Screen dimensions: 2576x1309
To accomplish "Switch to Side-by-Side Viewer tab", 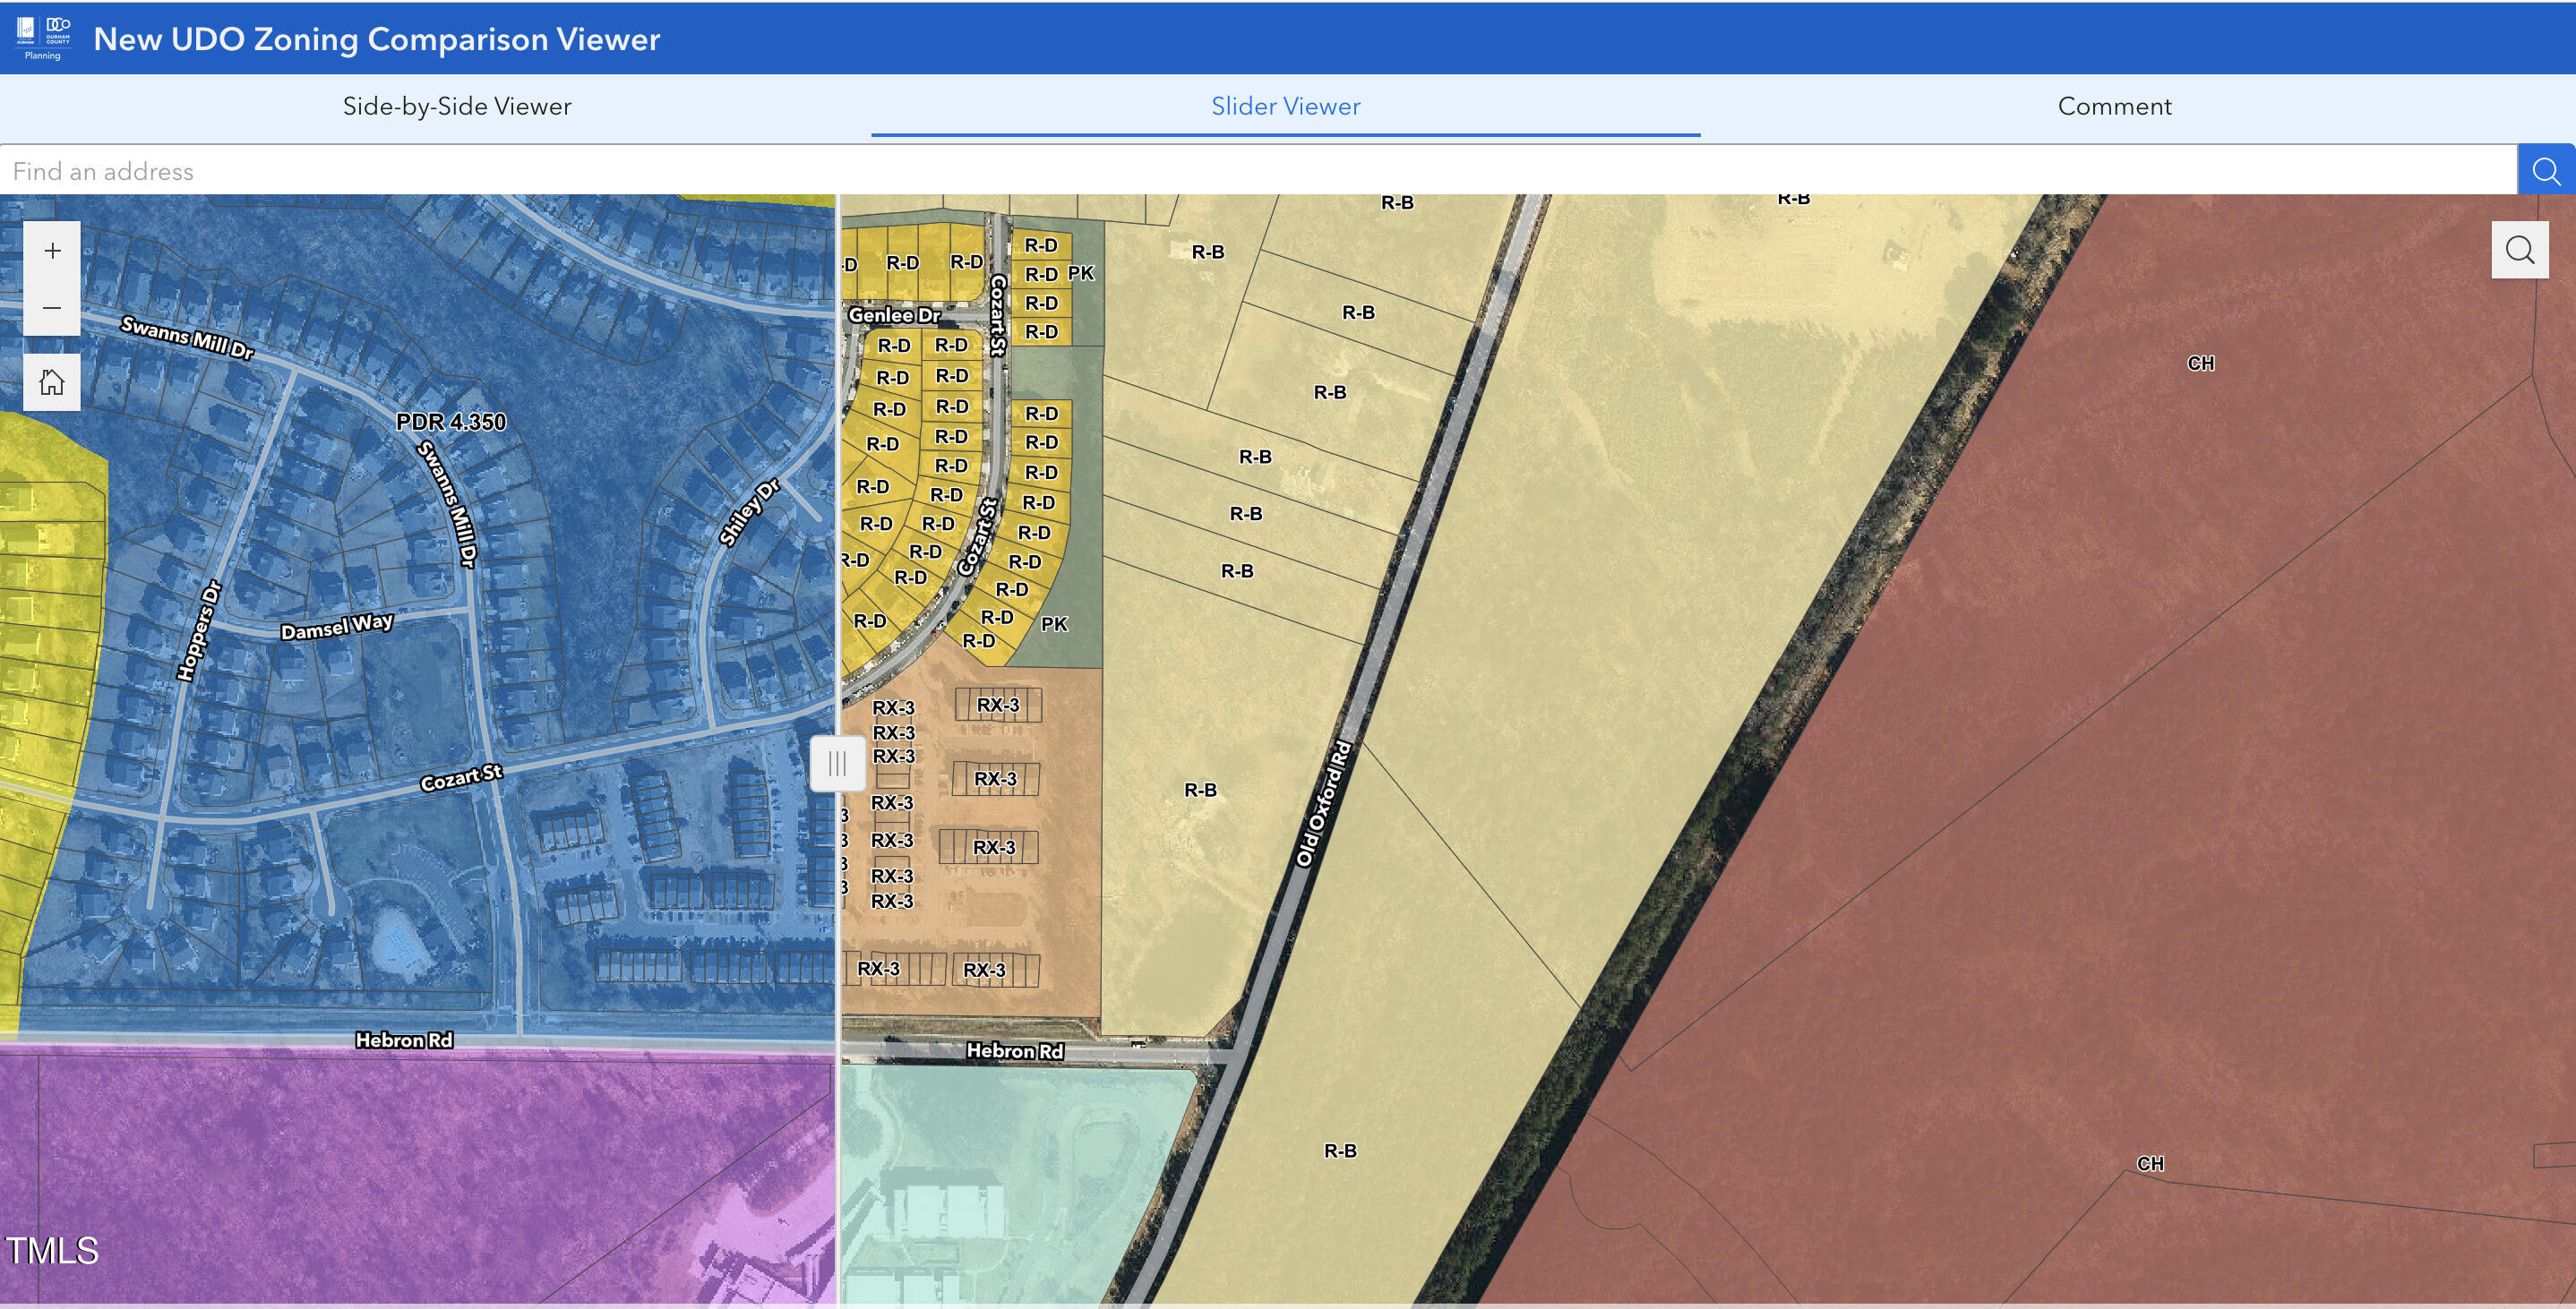I will click(x=457, y=106).
